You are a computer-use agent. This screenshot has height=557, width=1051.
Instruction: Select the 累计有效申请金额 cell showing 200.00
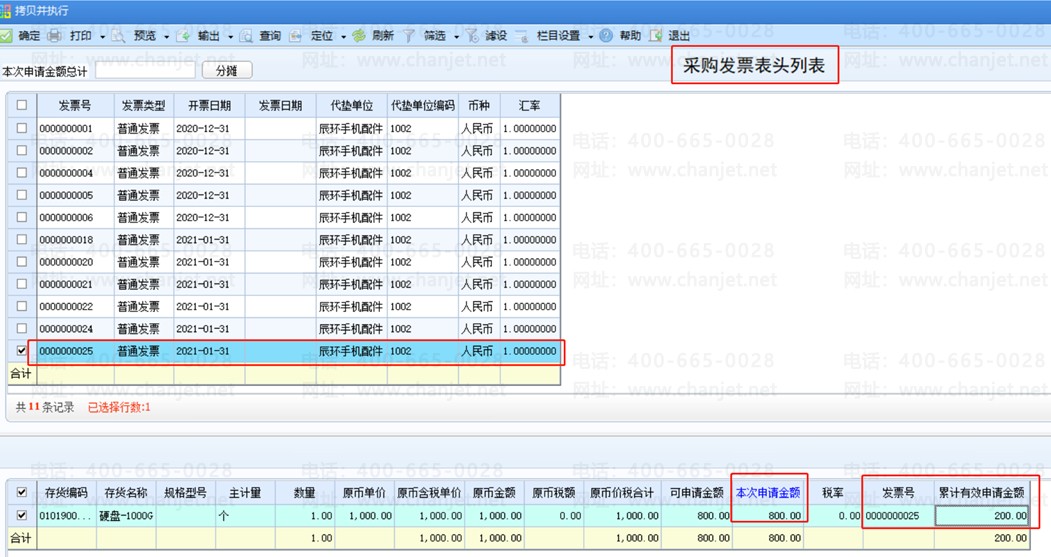coord(983,516)
